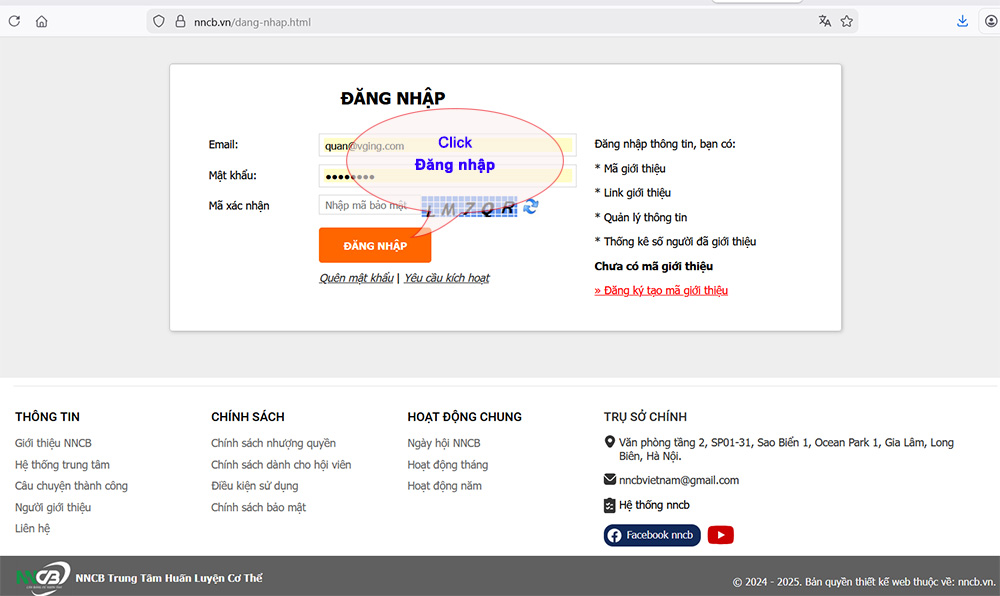Bookmark this page with the star icon

pyautogui.click(x=847, y=21)
